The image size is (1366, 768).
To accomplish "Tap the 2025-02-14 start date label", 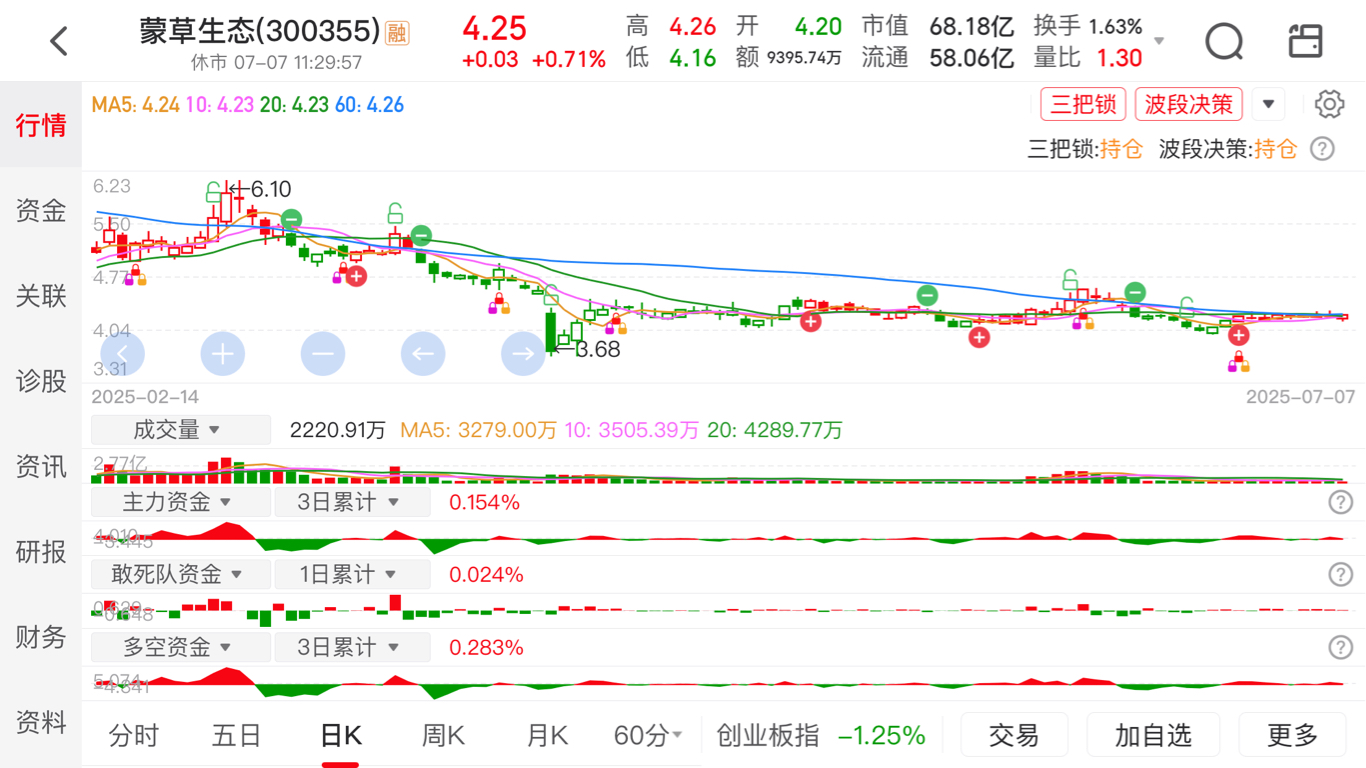I will [x=145, y=396].
